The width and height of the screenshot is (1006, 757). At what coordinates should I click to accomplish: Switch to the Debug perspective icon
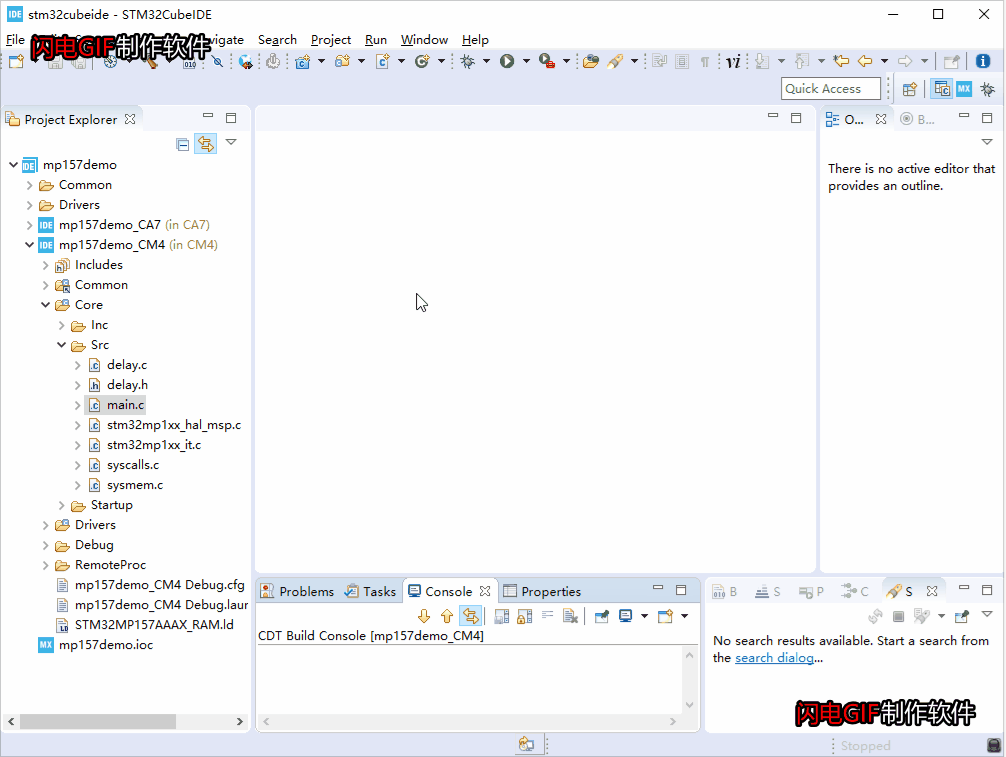coord(987,89)
